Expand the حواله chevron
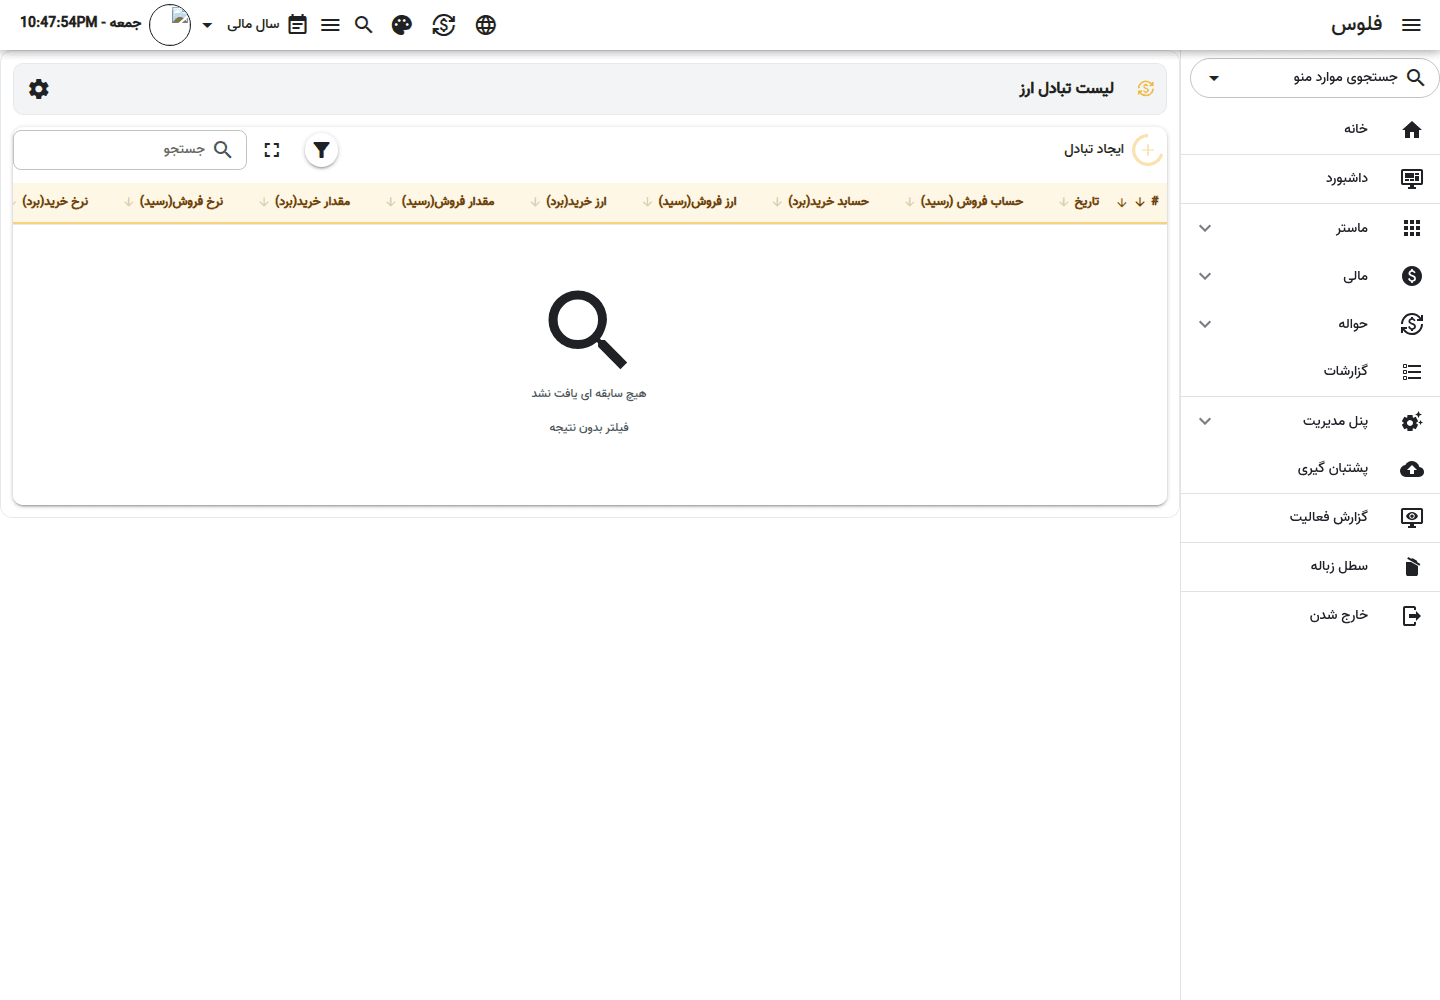The height and width of the screenshot is (1000, 1440). pyautogui.click(x=1205, y=324)
